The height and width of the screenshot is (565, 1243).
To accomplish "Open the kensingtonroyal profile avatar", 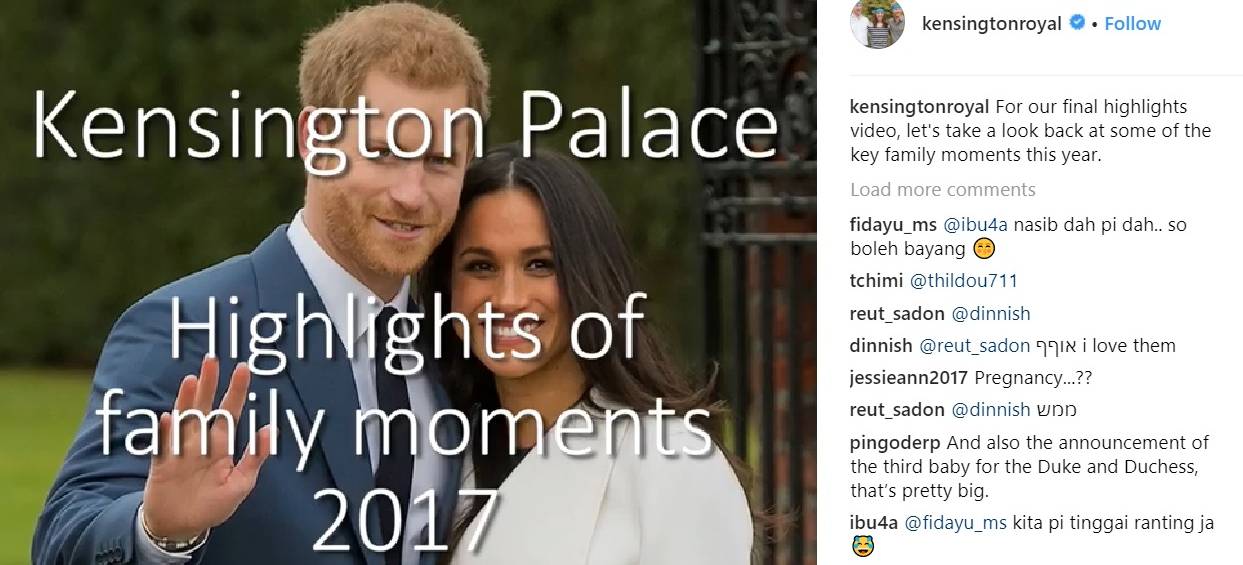I will 877,23.
